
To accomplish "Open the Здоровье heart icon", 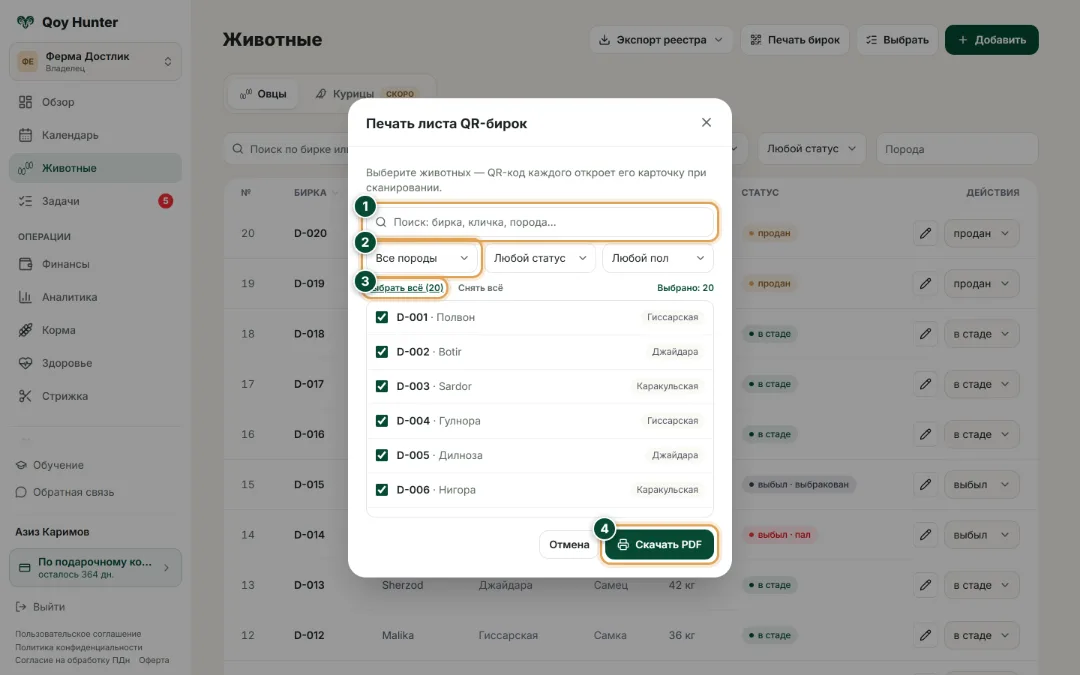I will [x=25, y=363].
